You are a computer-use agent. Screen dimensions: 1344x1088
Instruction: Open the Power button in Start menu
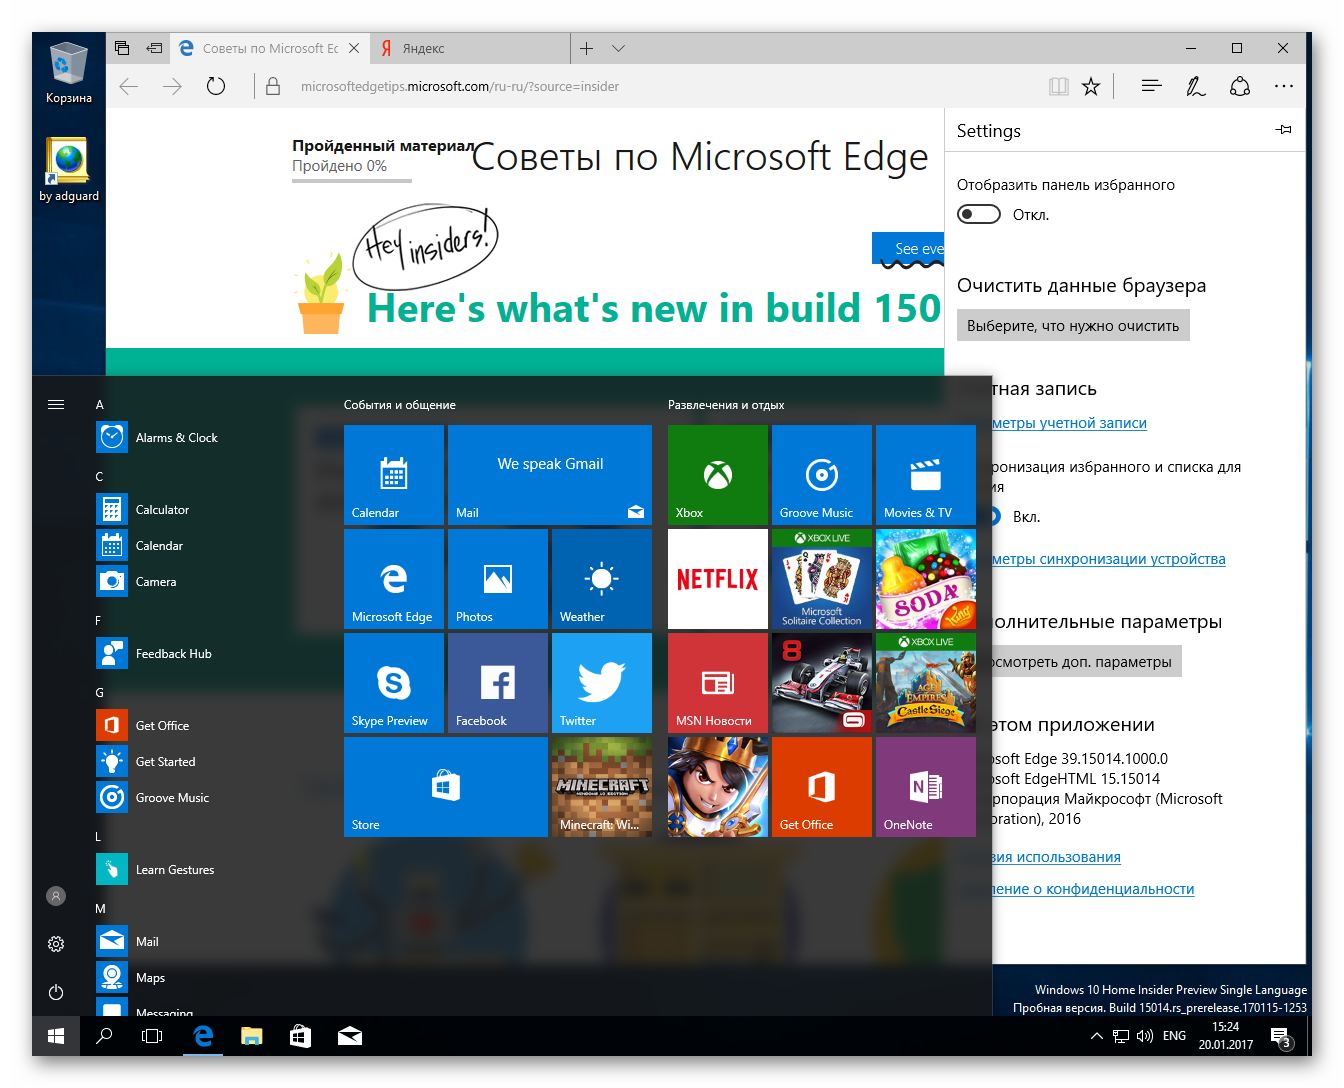(x=56, y=992)
